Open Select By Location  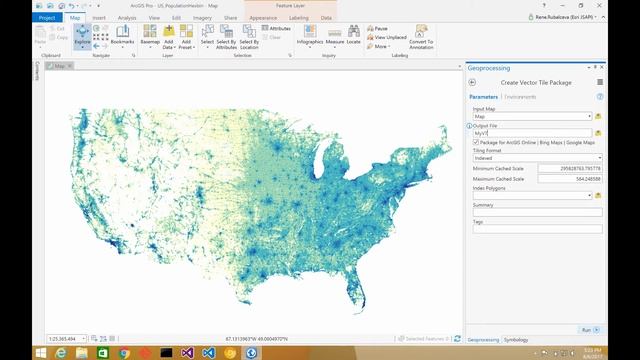click(x=249, y=37)
